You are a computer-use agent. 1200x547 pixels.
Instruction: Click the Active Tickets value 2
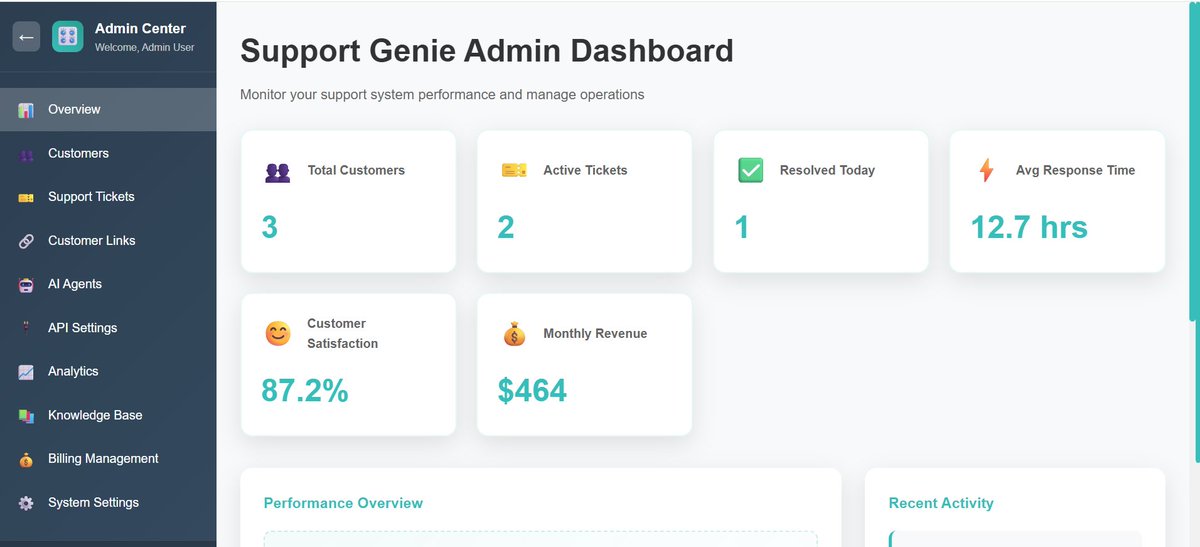click(506, 227)
